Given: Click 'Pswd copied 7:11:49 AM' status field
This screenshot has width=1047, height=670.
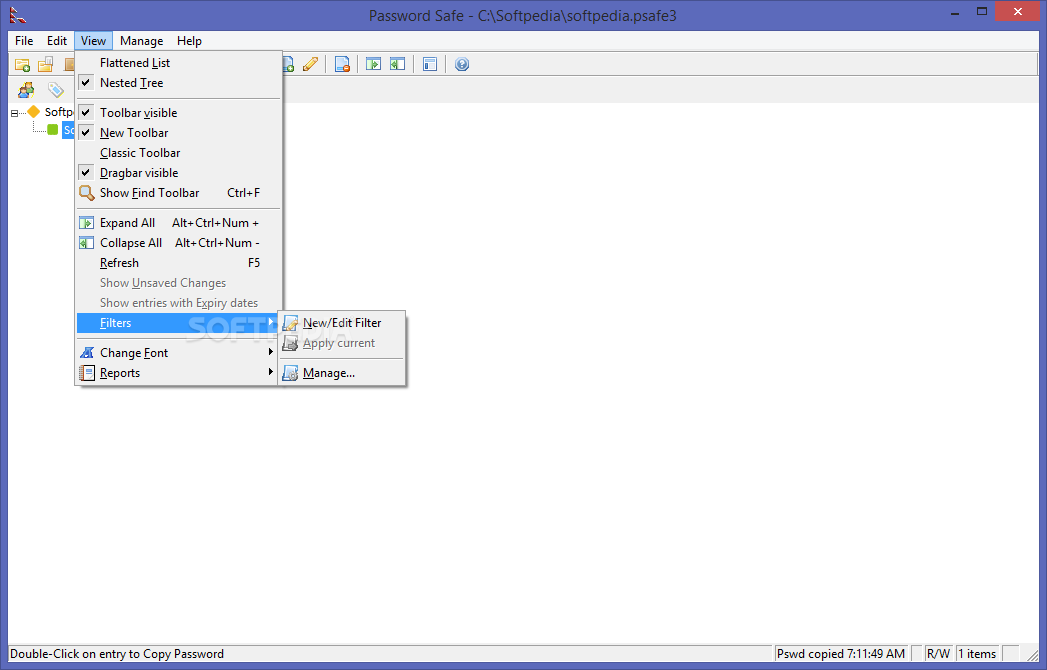Looking at the screenshot, I should tap(841, 654).
